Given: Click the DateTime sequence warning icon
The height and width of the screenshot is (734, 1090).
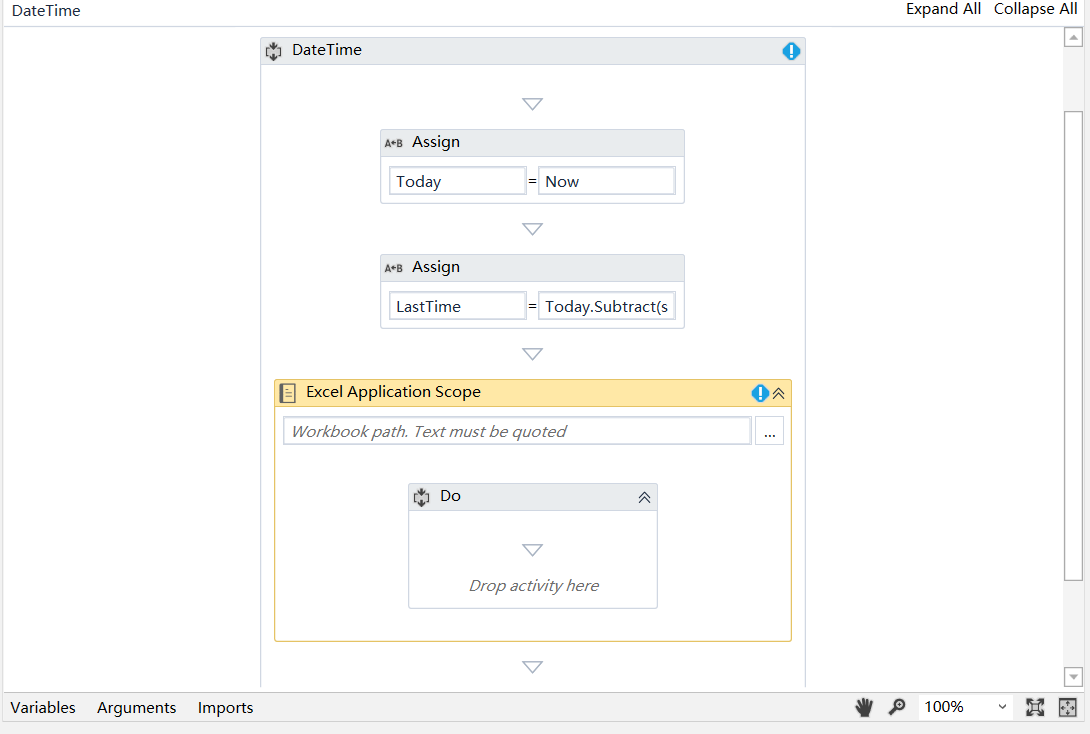Looking at the screenshot, I should pos(791,51).
